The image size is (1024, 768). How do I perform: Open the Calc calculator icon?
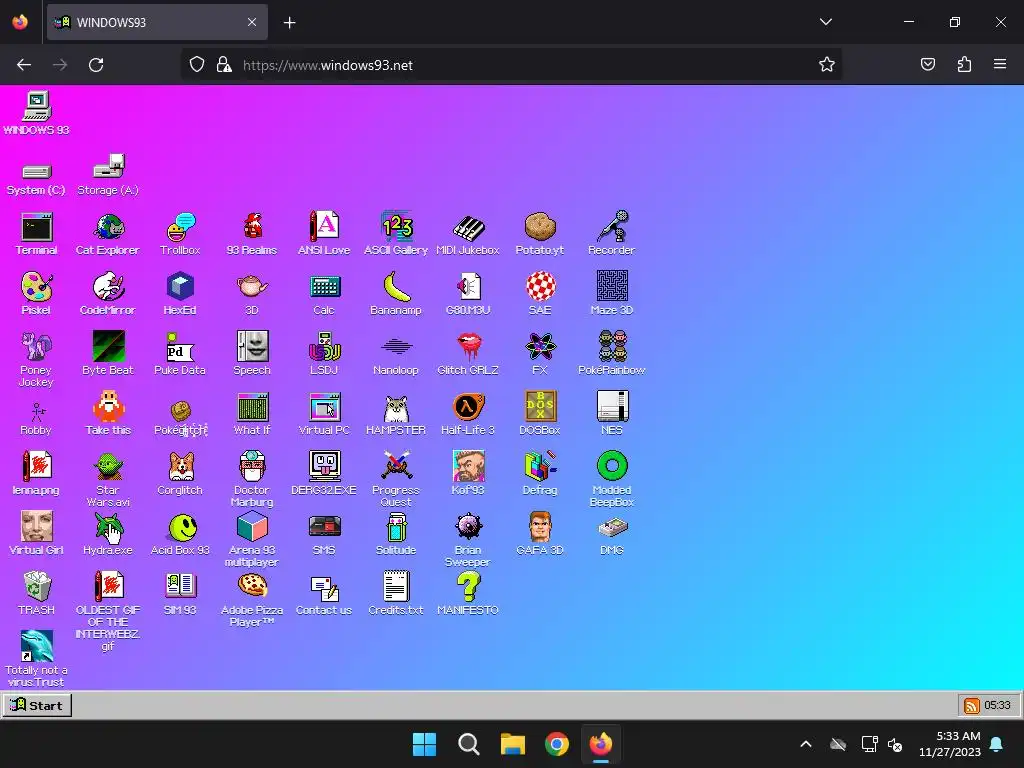[324, 293]
